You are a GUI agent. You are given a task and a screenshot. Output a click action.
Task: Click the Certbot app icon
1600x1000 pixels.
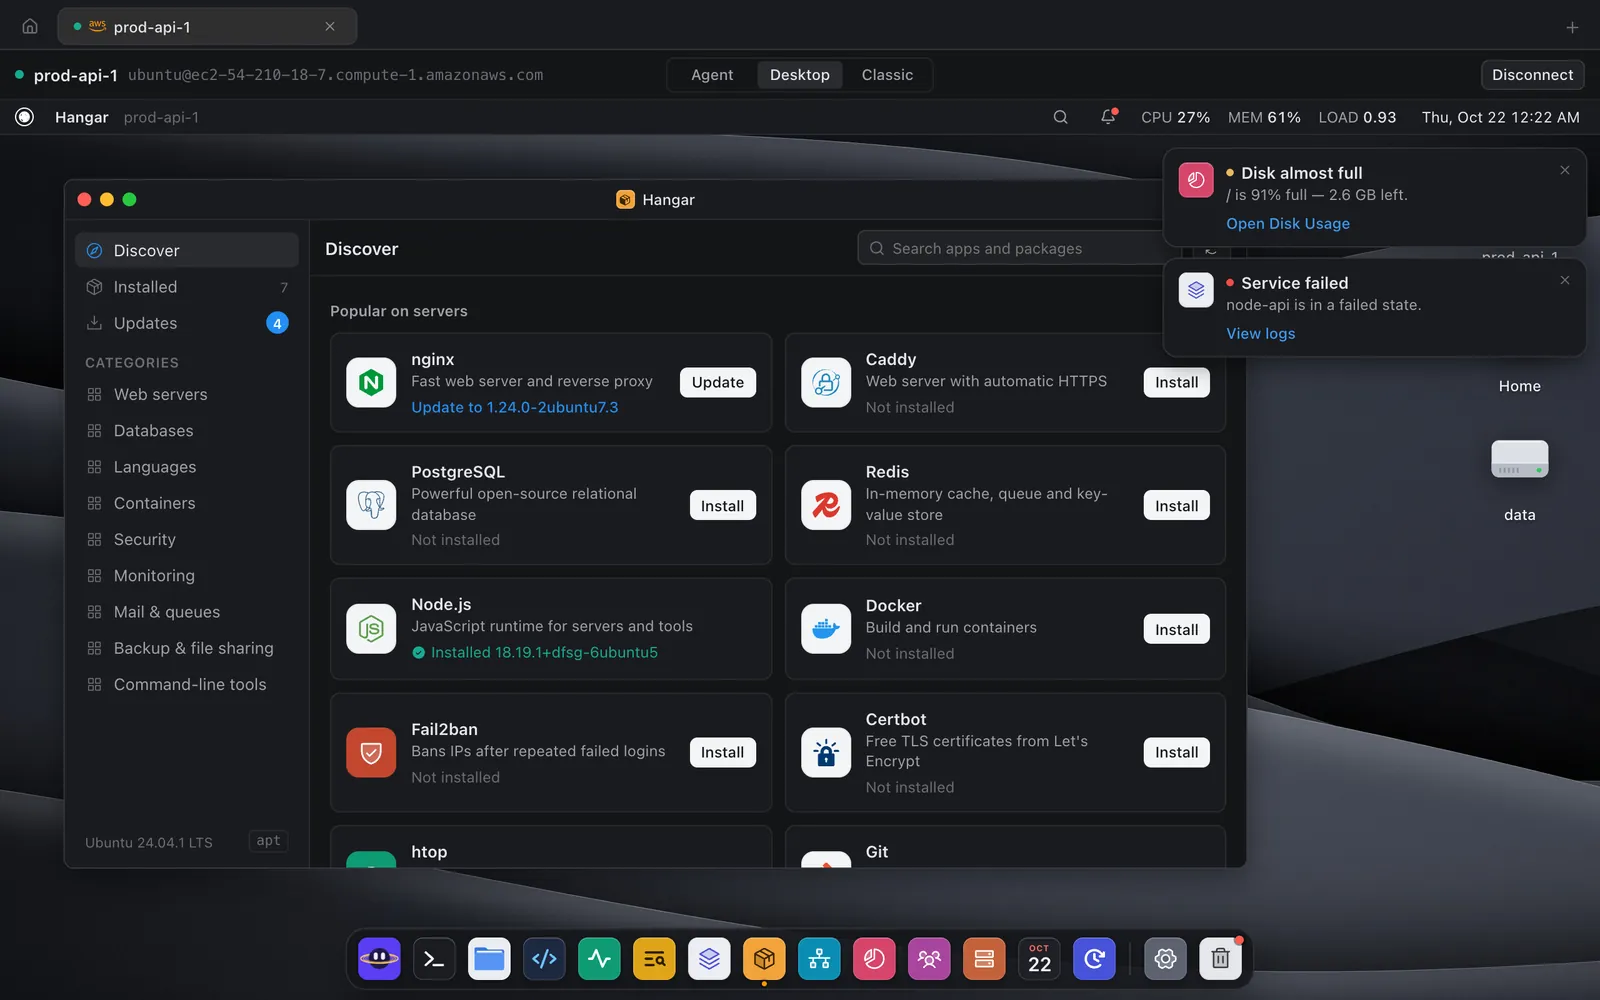pos(826,752)
